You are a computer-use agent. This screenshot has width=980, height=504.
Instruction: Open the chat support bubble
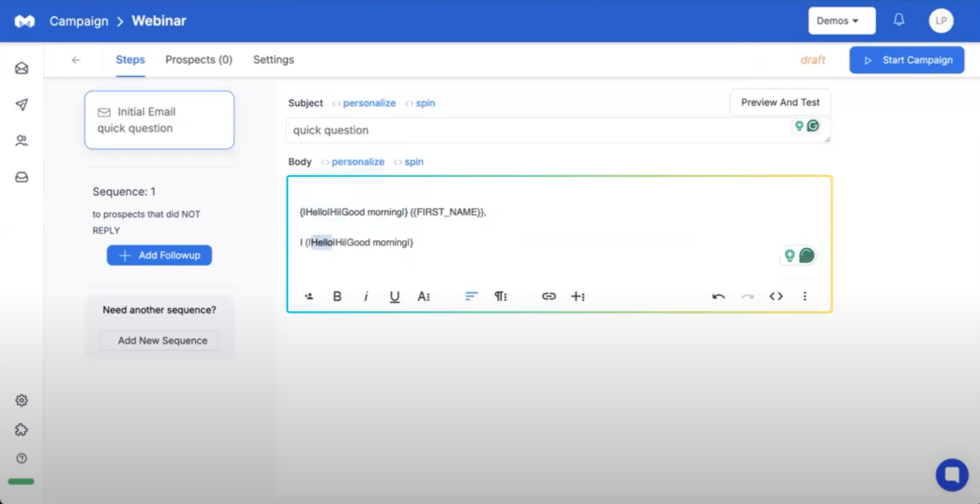click(951, 474)
